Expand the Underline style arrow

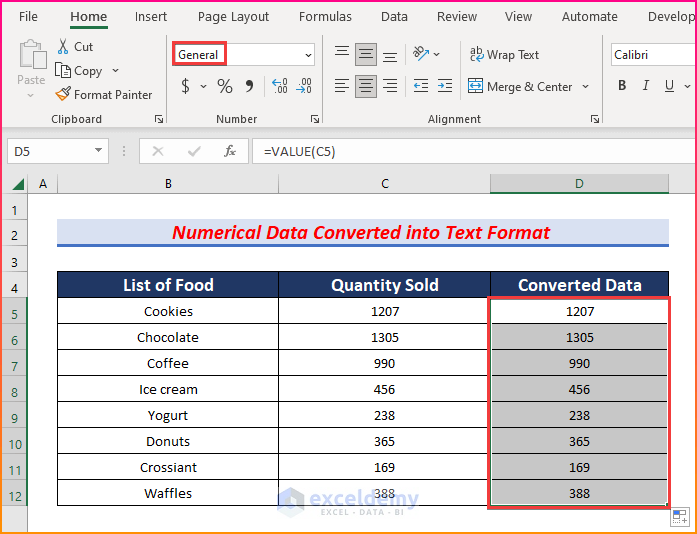coord(687,86)
